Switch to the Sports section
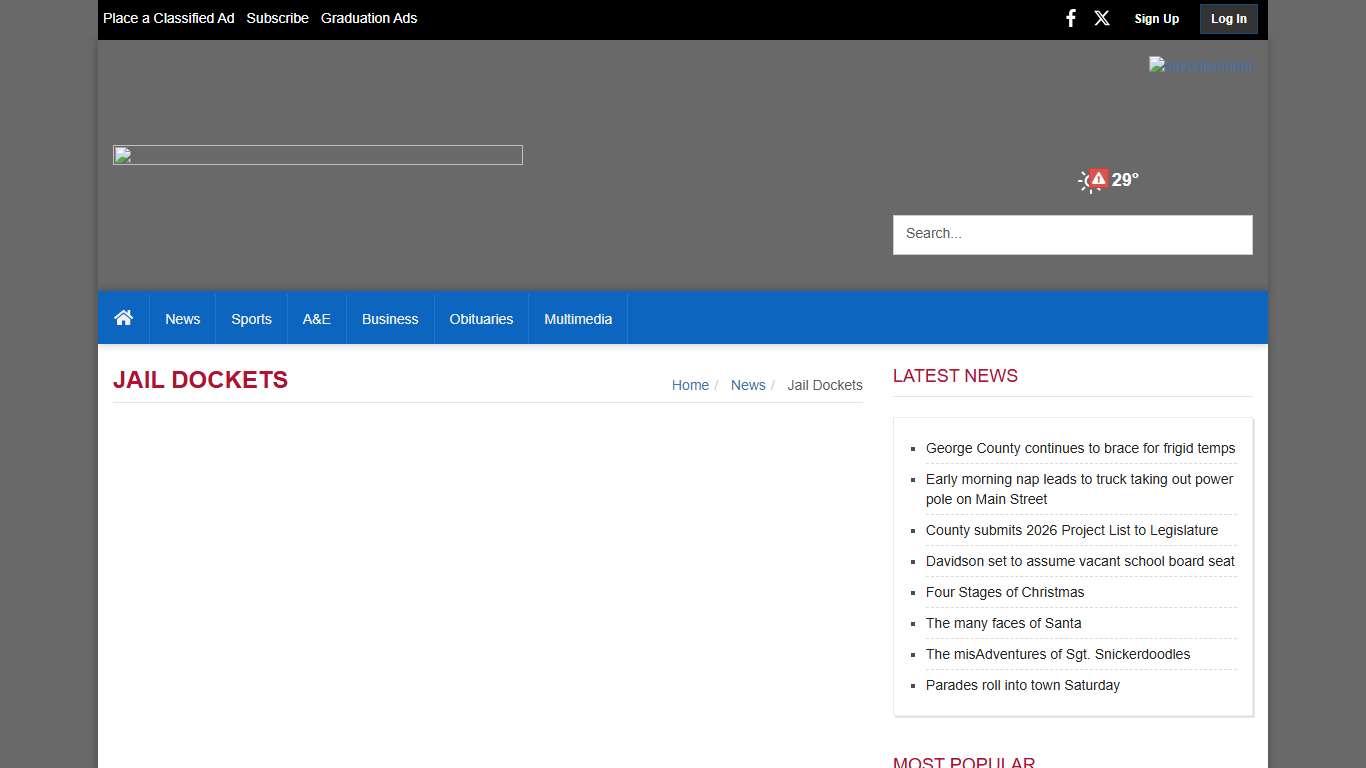1366x768 pixels. (251, 318)
